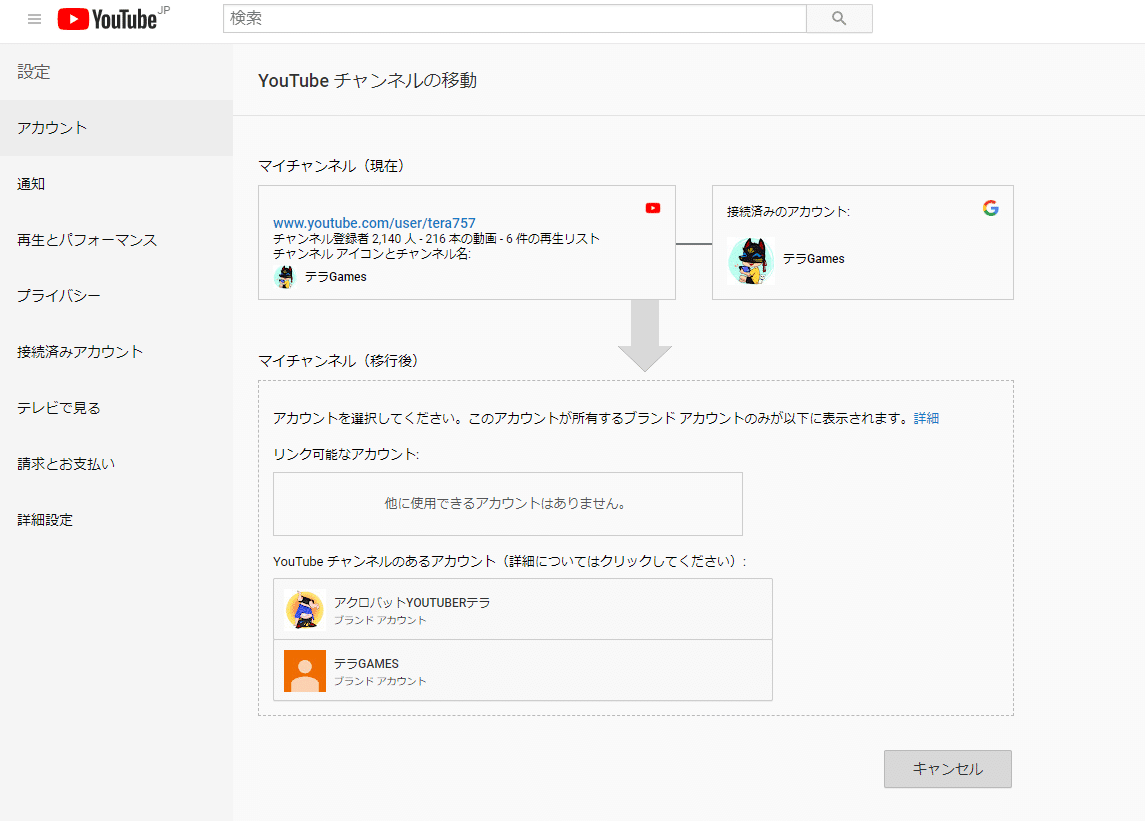The image size is (1145, 821).
Task: Open the 接続済みアカウント section
Action: point(78,352)
